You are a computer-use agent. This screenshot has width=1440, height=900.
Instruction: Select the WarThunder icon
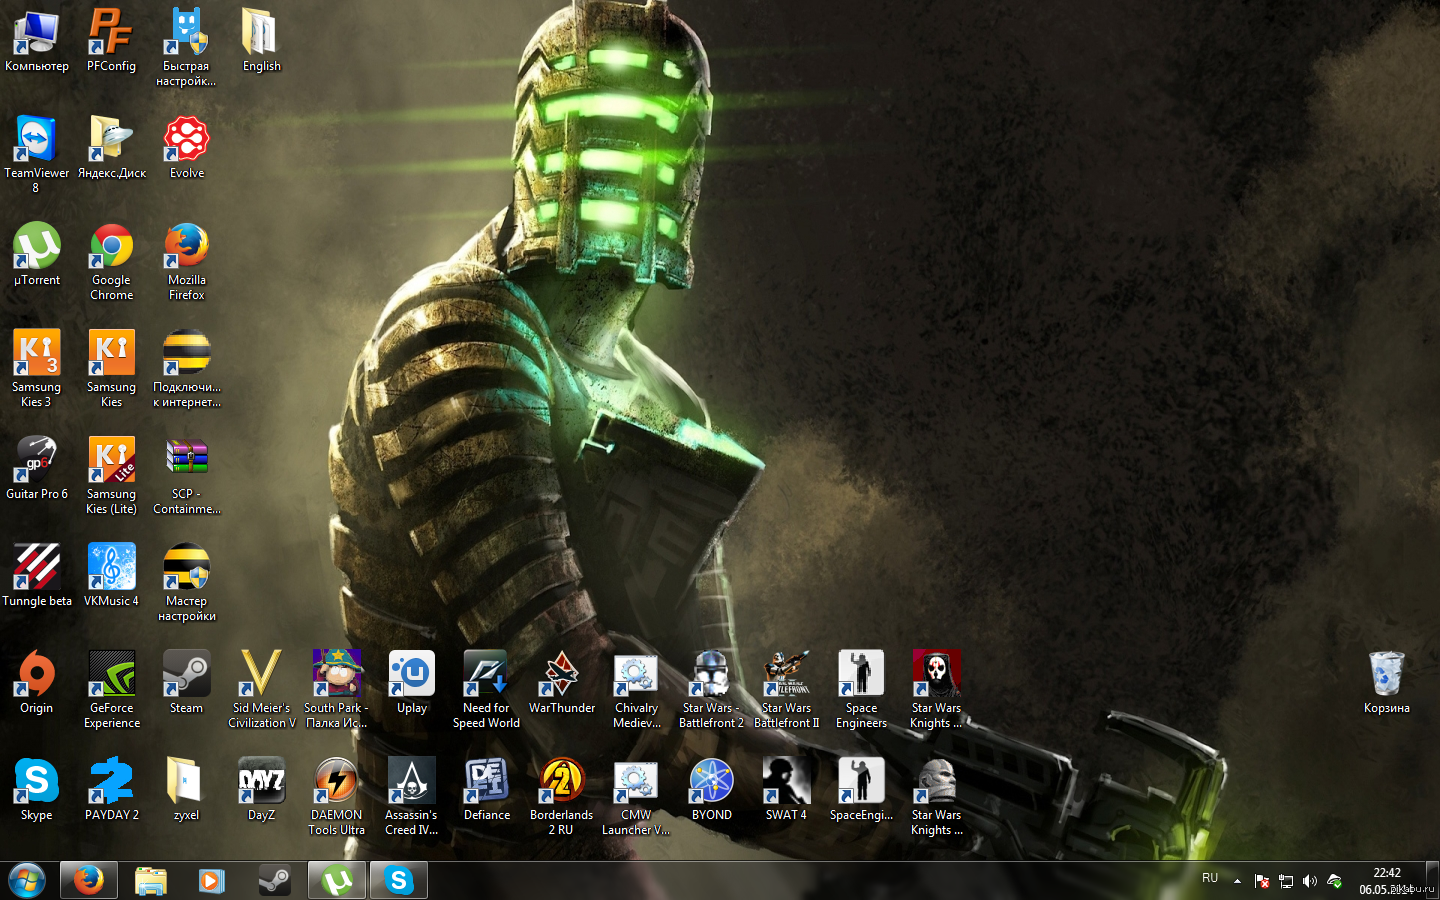[x=561, y=683]
